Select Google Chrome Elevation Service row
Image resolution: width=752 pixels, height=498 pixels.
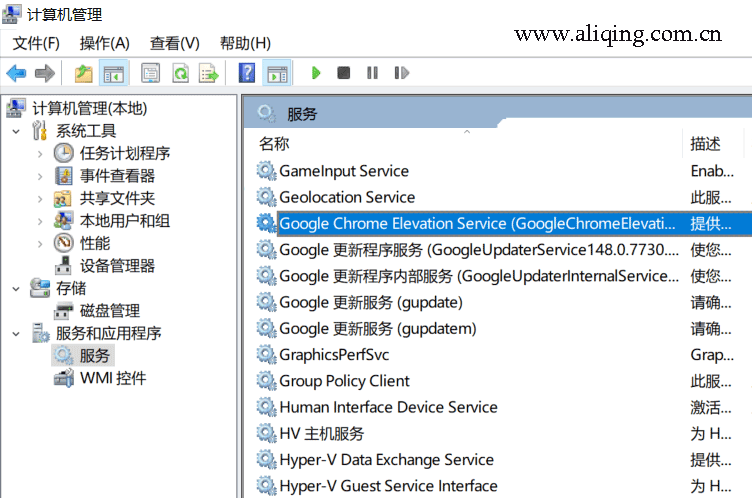click(x=503, y=224)
